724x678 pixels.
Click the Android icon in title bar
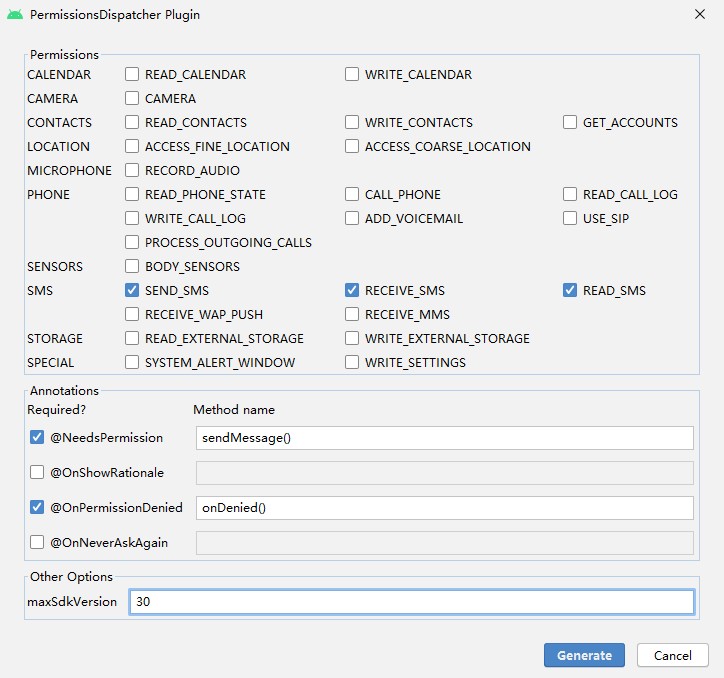15,14
